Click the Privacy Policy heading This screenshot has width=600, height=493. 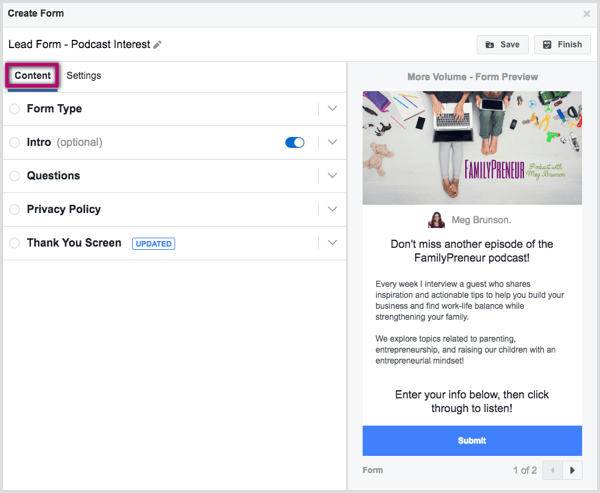pyautogui.click(x=64, y=209)
